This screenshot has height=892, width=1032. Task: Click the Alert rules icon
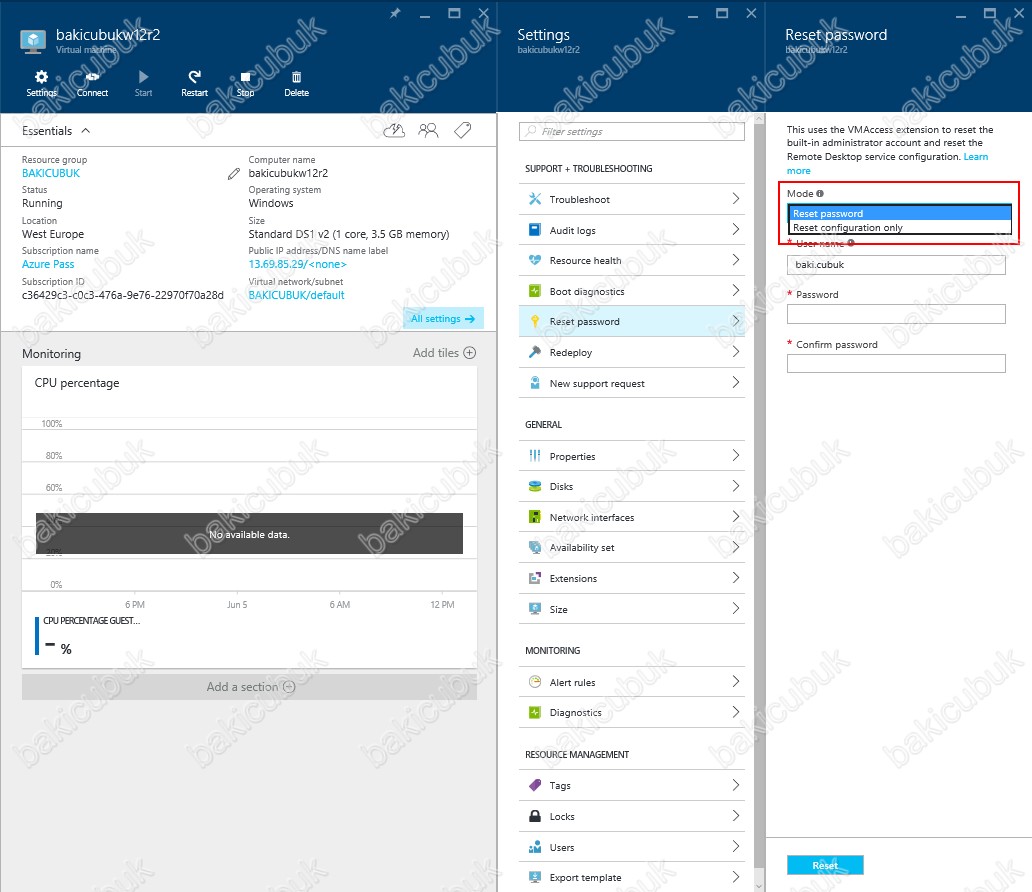535,682
